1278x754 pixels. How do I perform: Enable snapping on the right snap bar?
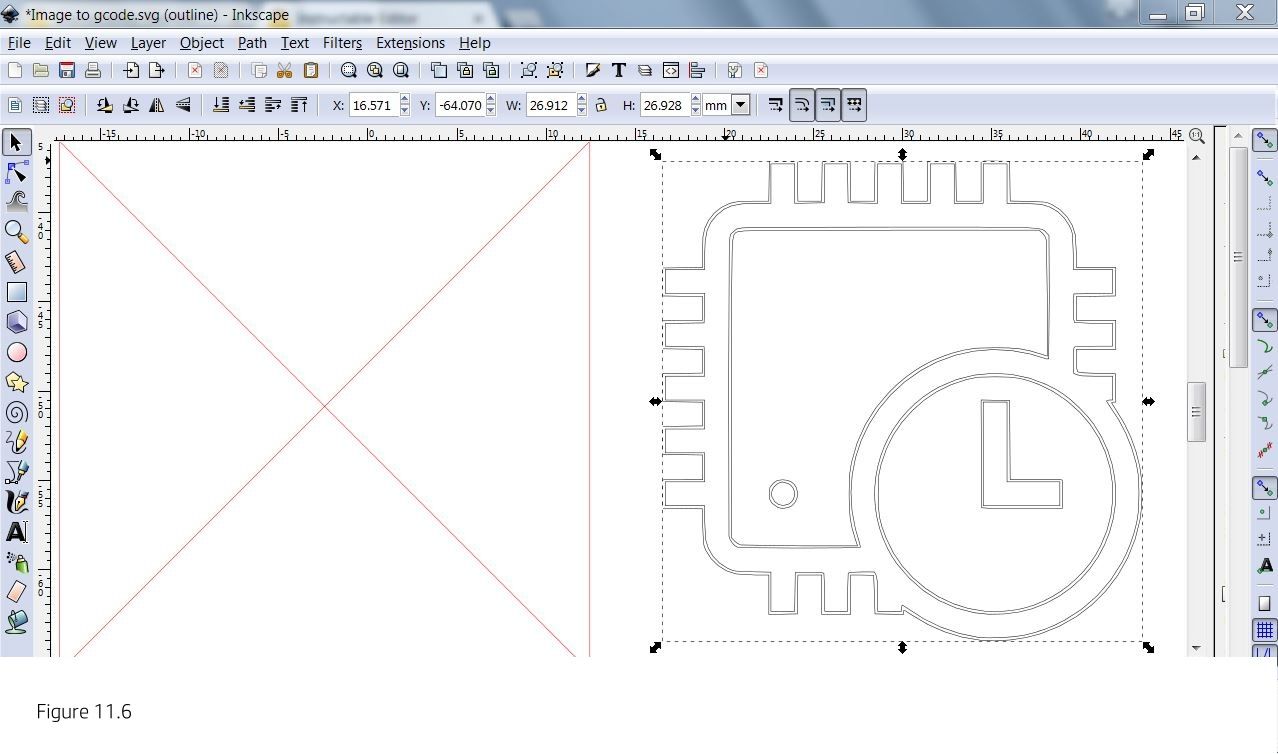[1264, 140]
